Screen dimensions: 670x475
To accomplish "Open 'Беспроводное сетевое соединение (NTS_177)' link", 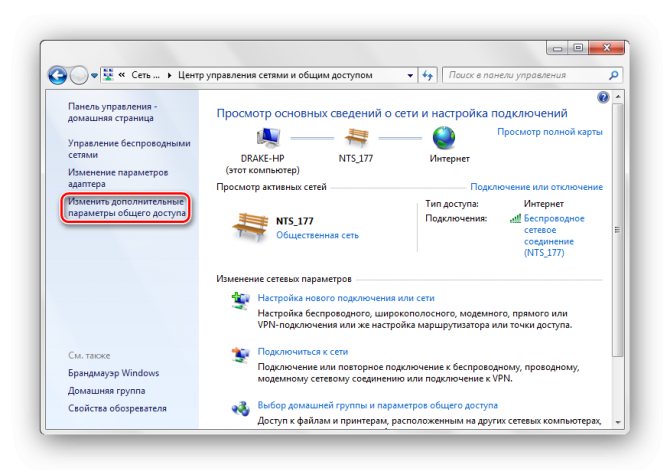I will pyautogui.click(x=554, y=235).
